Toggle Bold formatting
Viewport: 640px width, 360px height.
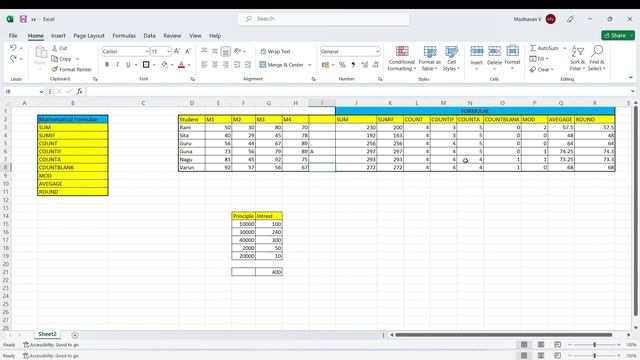pyautogui.click(x=107, y=64)
